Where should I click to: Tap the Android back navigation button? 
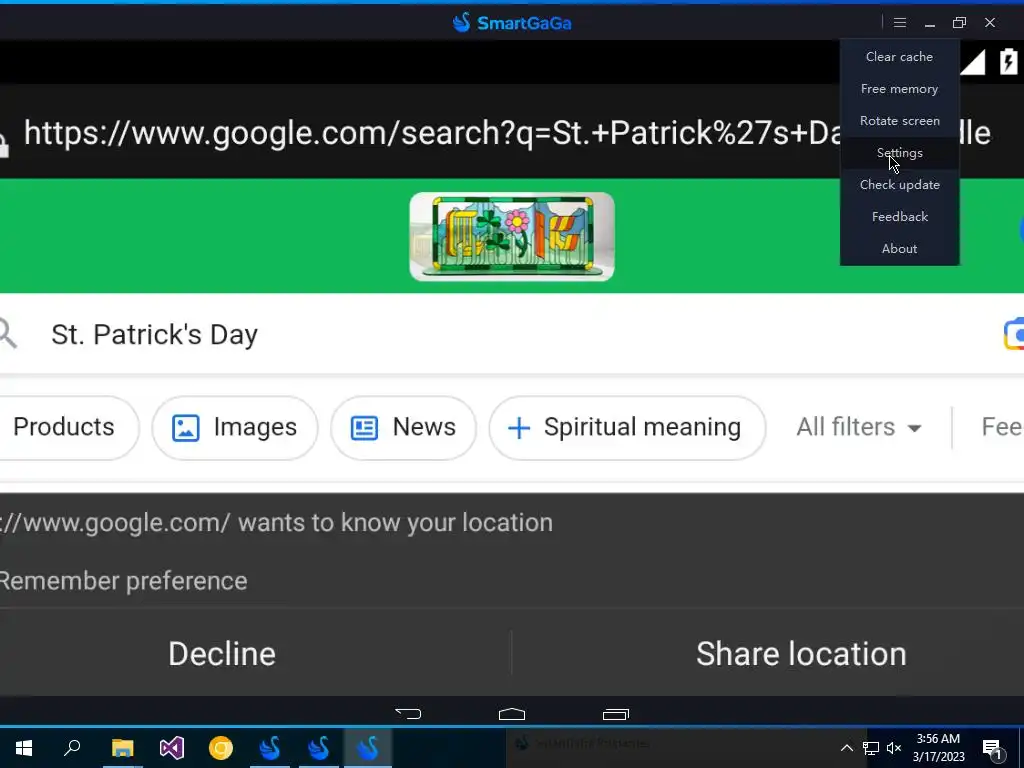point(408,714)
